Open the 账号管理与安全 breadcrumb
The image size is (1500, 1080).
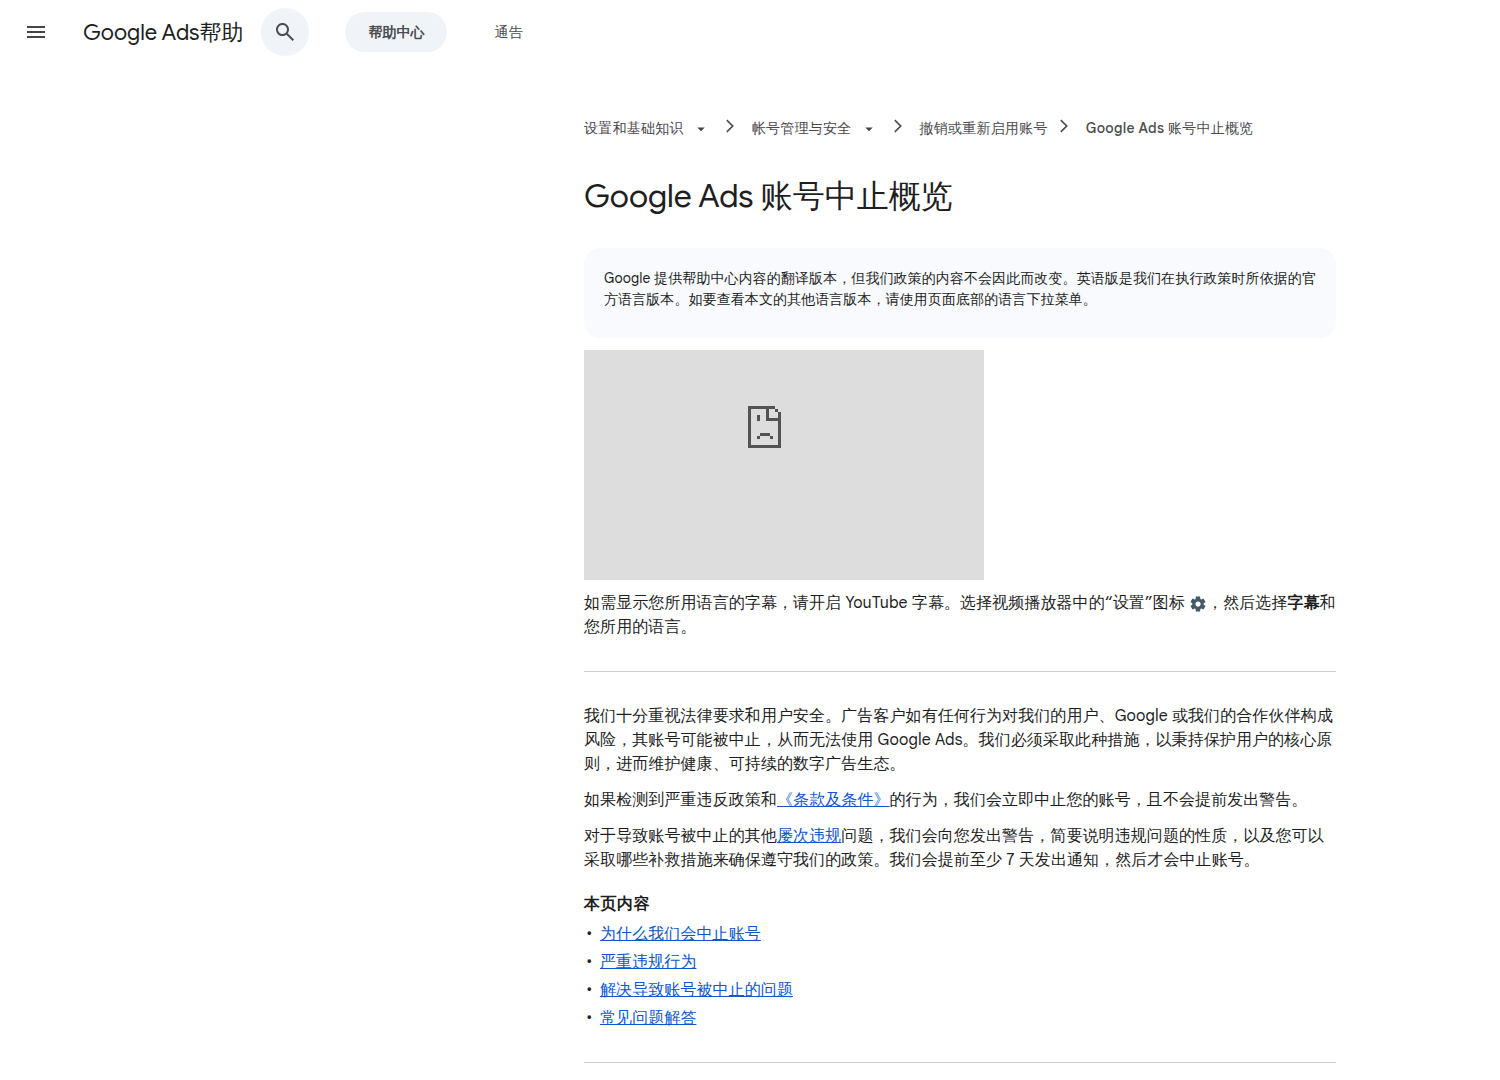pyautogui.click(x=801, y=128)
